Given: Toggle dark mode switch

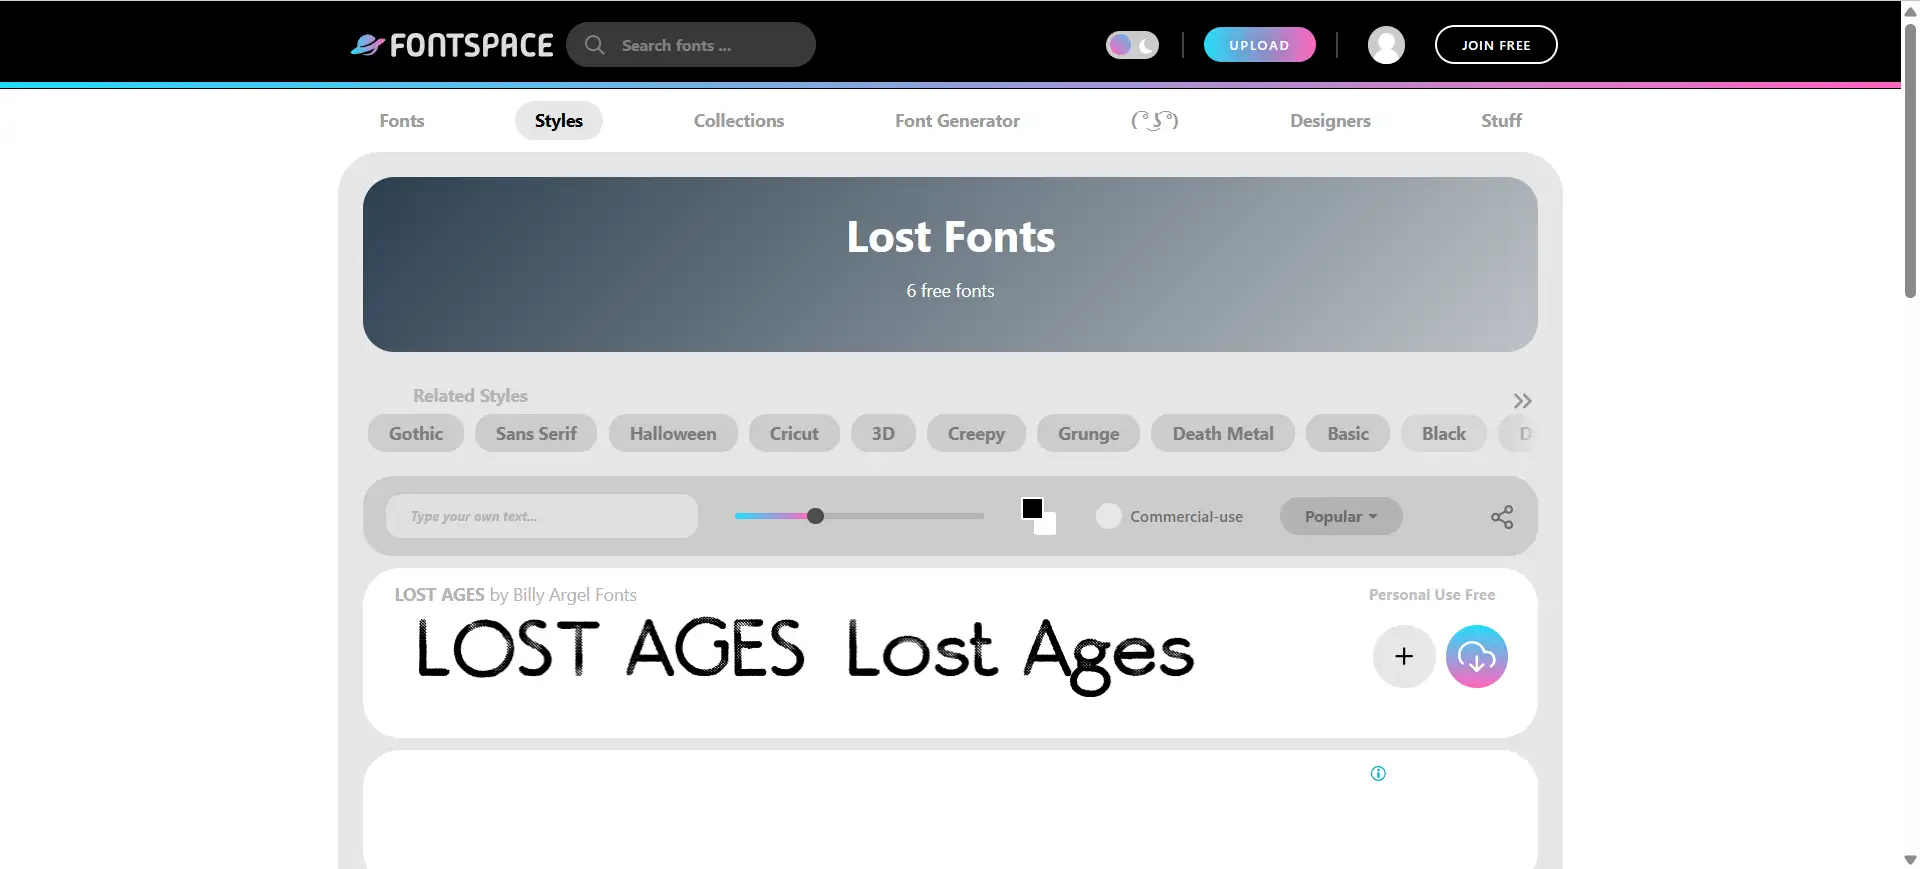Looking at the screenshot, I should tap(1132, 45).
